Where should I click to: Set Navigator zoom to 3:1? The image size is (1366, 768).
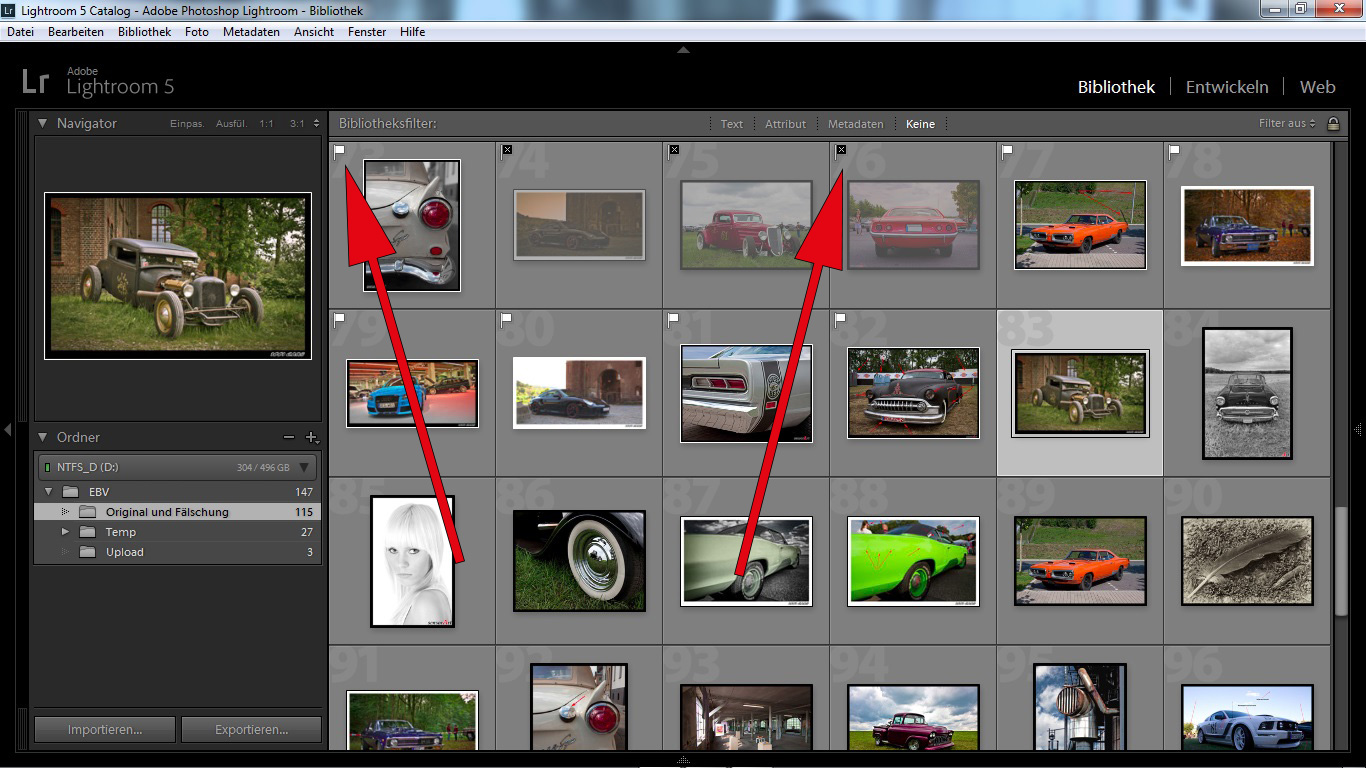pos(297,124)
